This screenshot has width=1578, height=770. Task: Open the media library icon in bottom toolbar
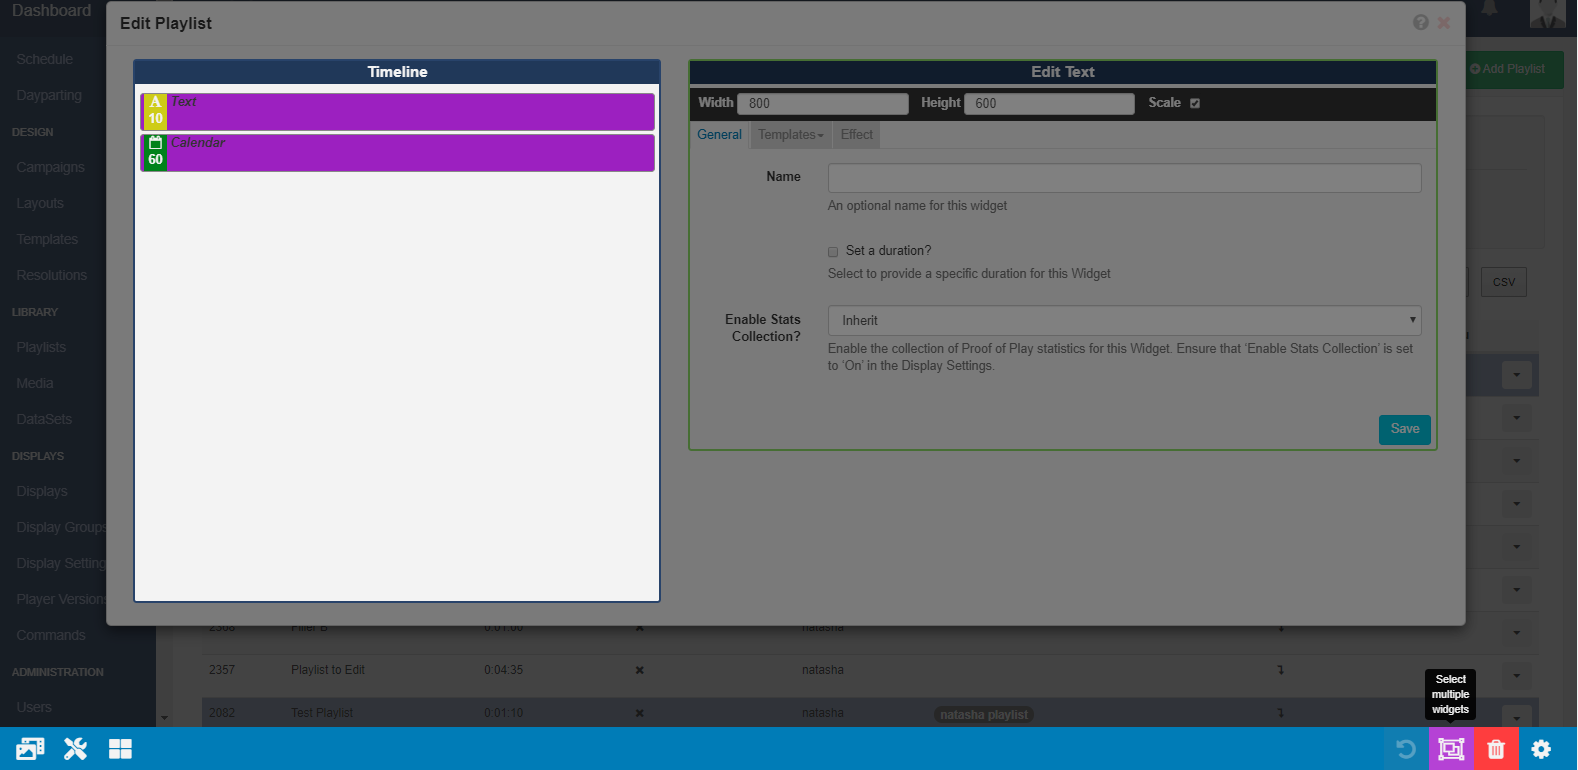click(x=30, y=749)
